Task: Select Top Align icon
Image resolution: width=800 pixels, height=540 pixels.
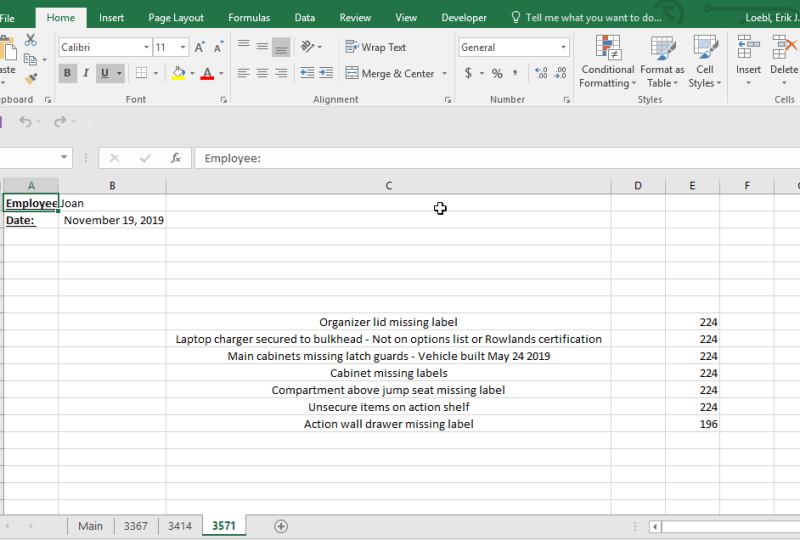Action: [244, 46]
